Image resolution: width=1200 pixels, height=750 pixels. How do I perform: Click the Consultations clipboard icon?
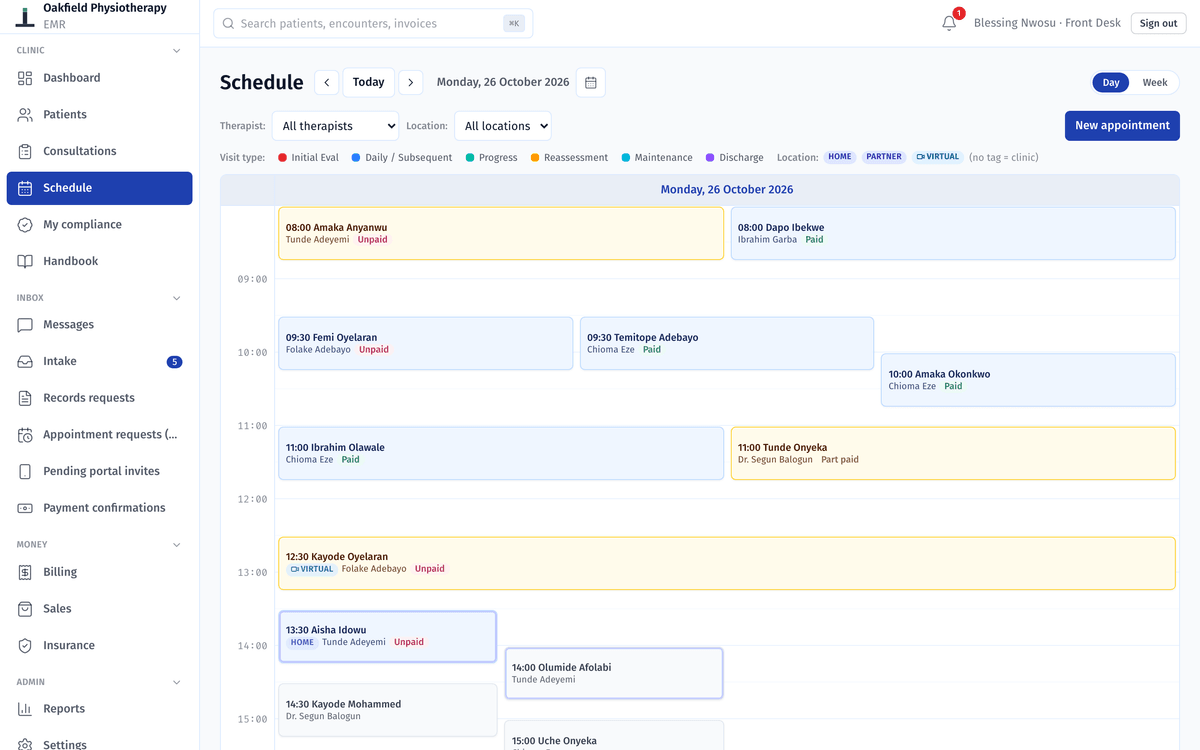(25, 151)
